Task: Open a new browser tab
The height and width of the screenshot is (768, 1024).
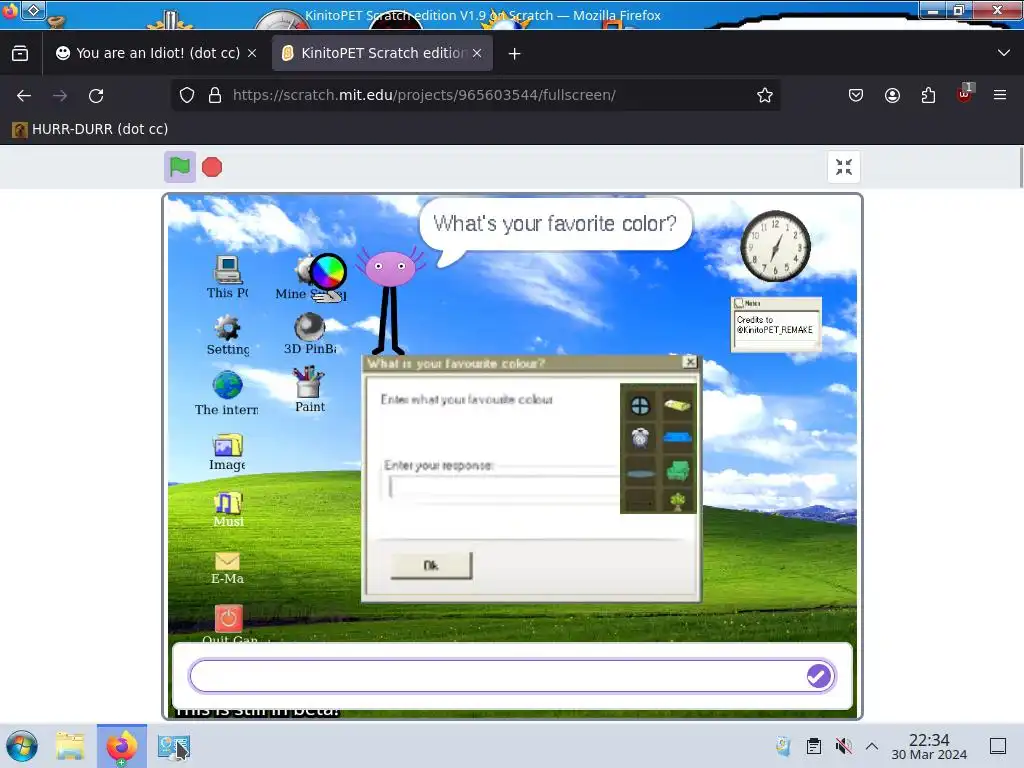Action: coord(515,54)
